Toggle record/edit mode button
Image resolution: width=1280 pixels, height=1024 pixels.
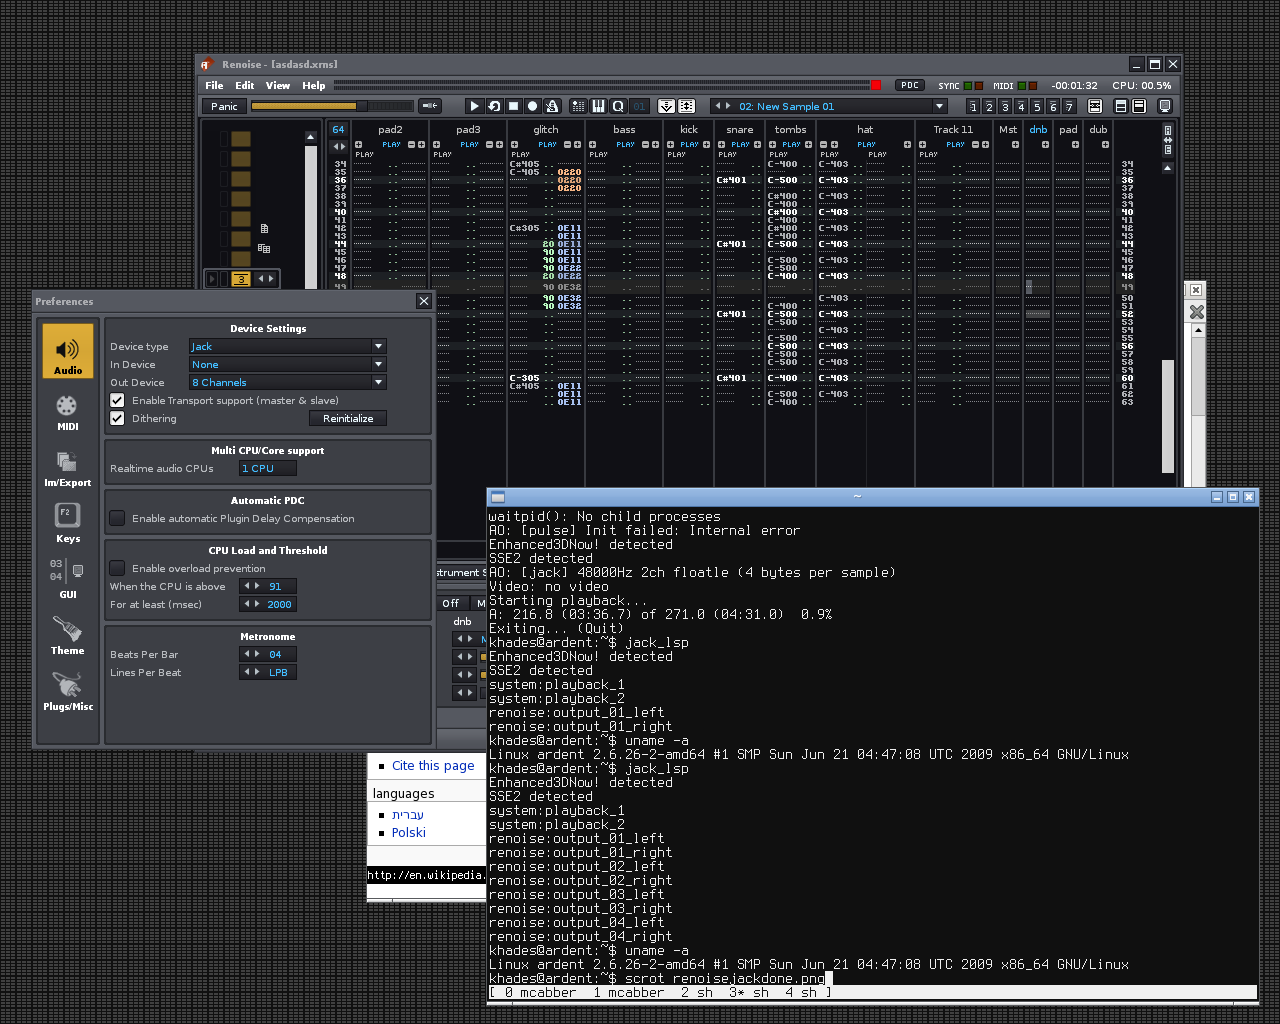532,106
